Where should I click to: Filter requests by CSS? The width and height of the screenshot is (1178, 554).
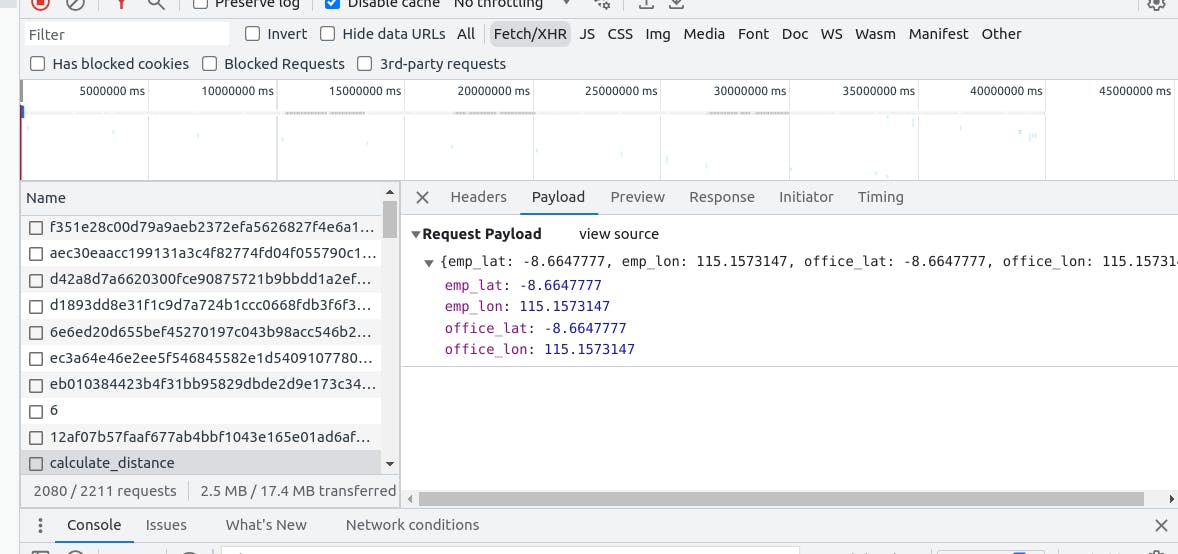click(621, 34)
